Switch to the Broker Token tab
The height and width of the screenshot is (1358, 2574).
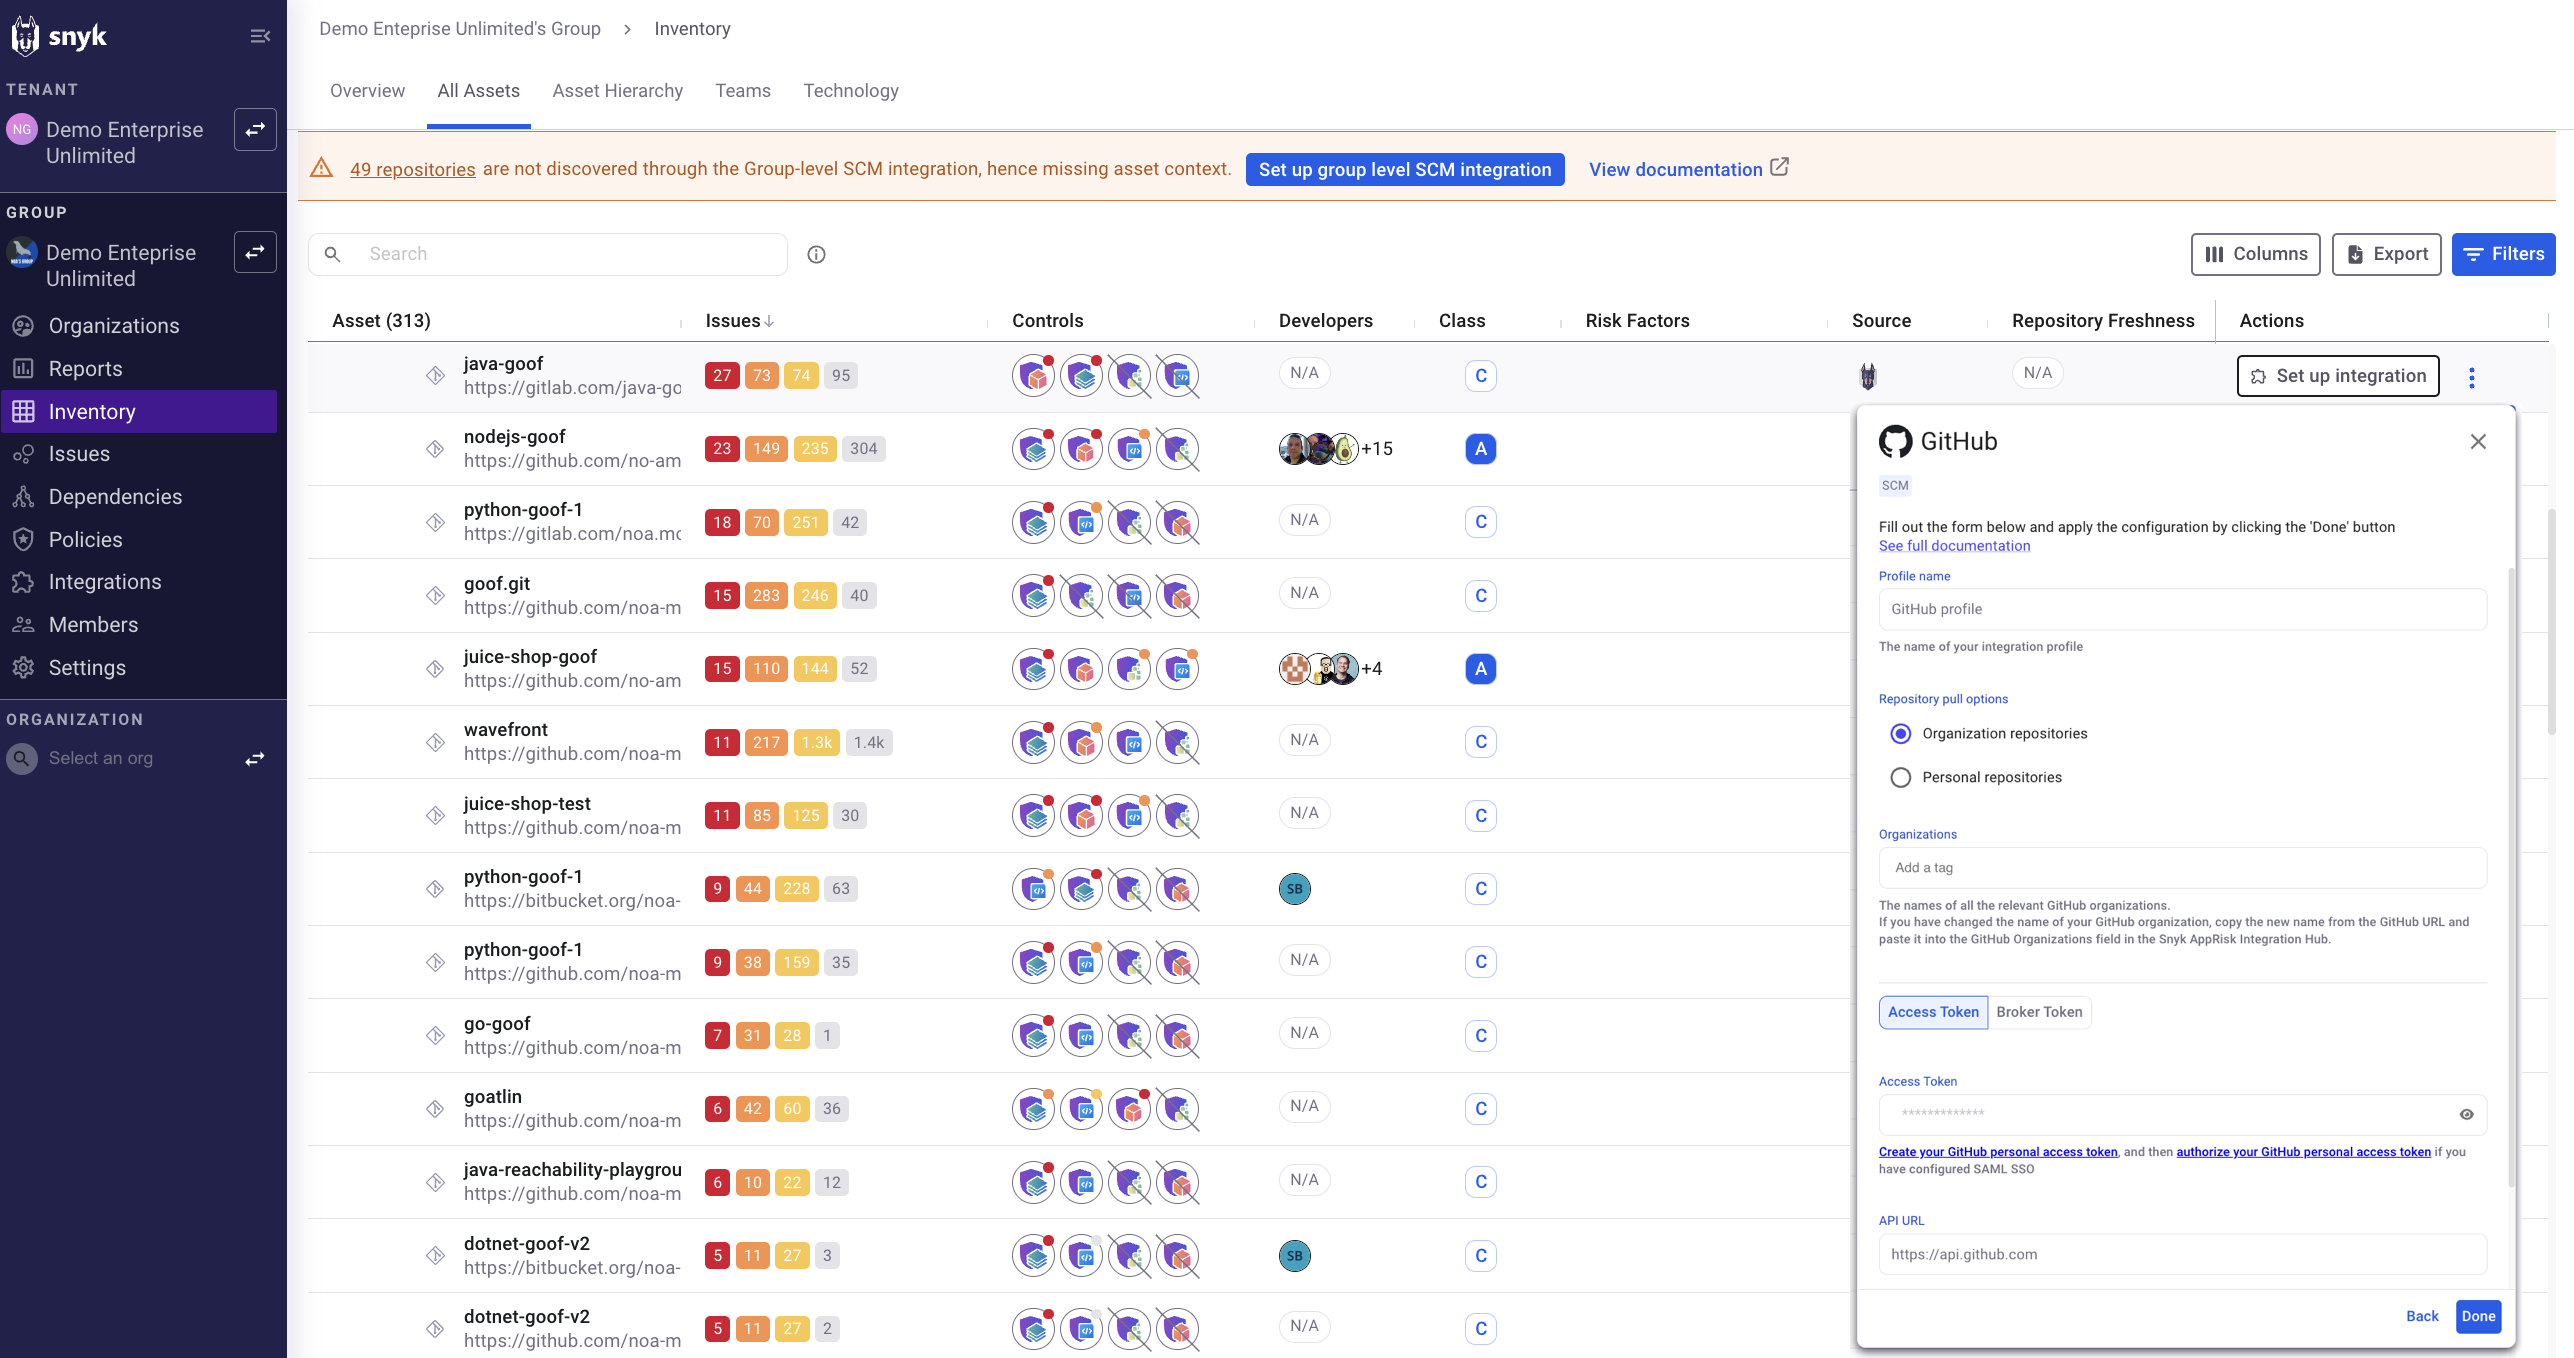click(2040, 1012)
